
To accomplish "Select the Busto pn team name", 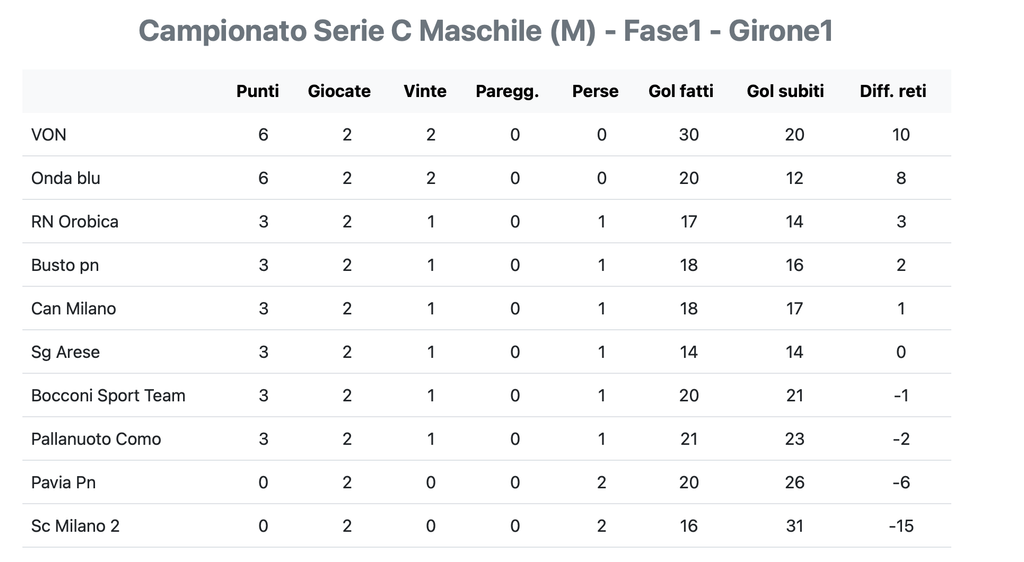I will 65,265.
